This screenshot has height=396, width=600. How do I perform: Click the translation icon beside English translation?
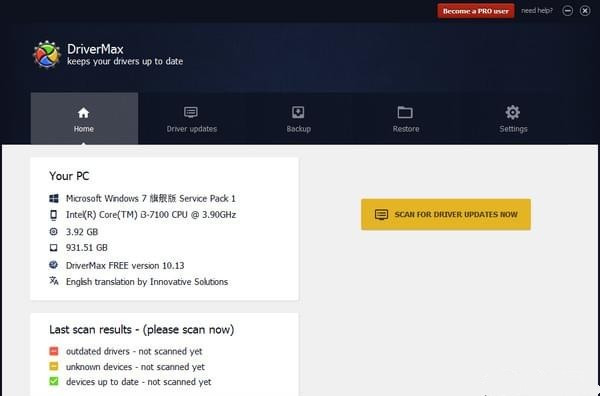[x=54, y=281]
